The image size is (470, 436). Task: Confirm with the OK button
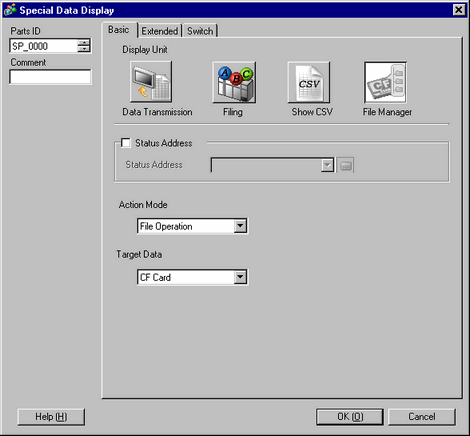(350, 417)
